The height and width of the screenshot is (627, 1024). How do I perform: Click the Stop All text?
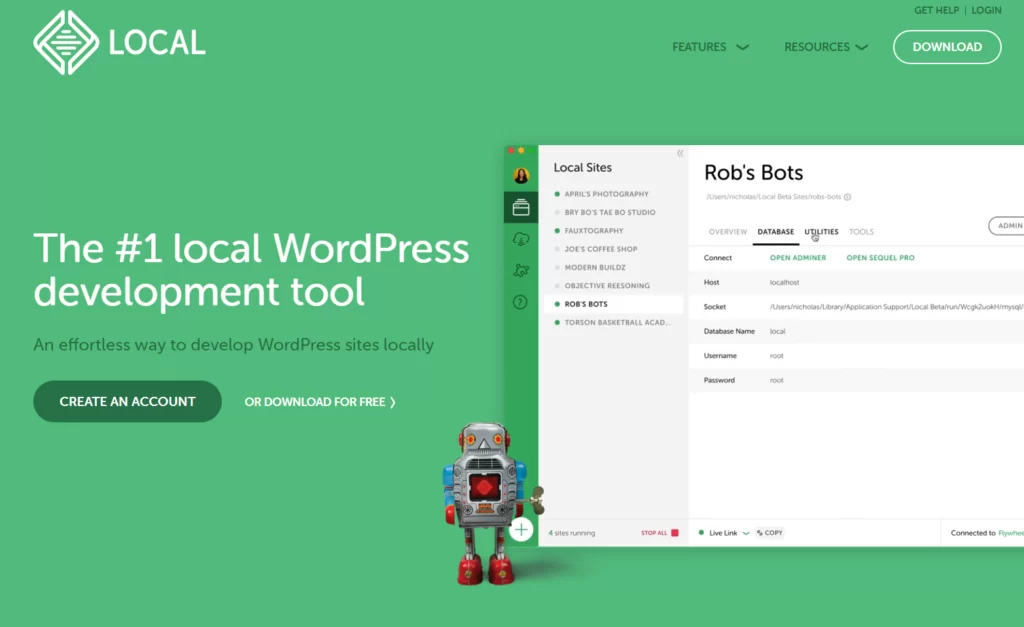[x=654, y=533]
